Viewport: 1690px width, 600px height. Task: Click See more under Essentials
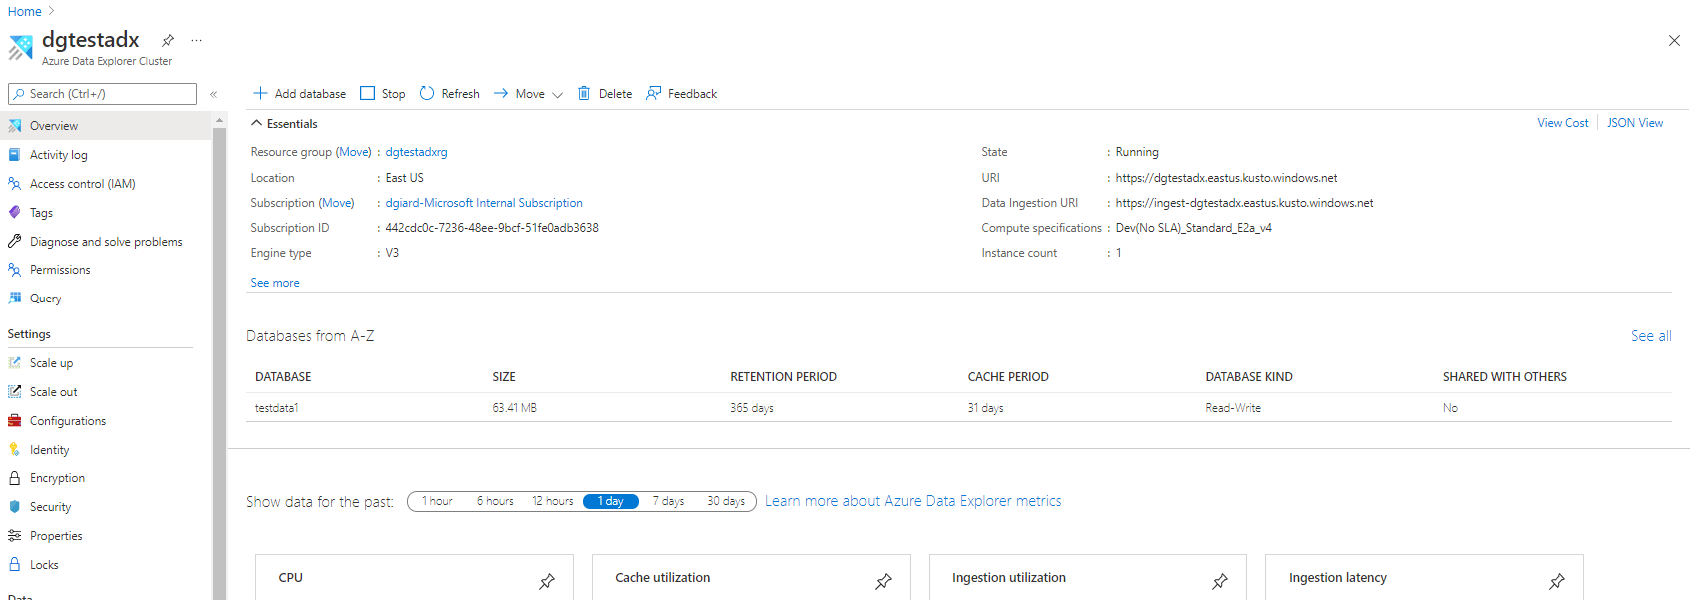(x=275, y=283)
